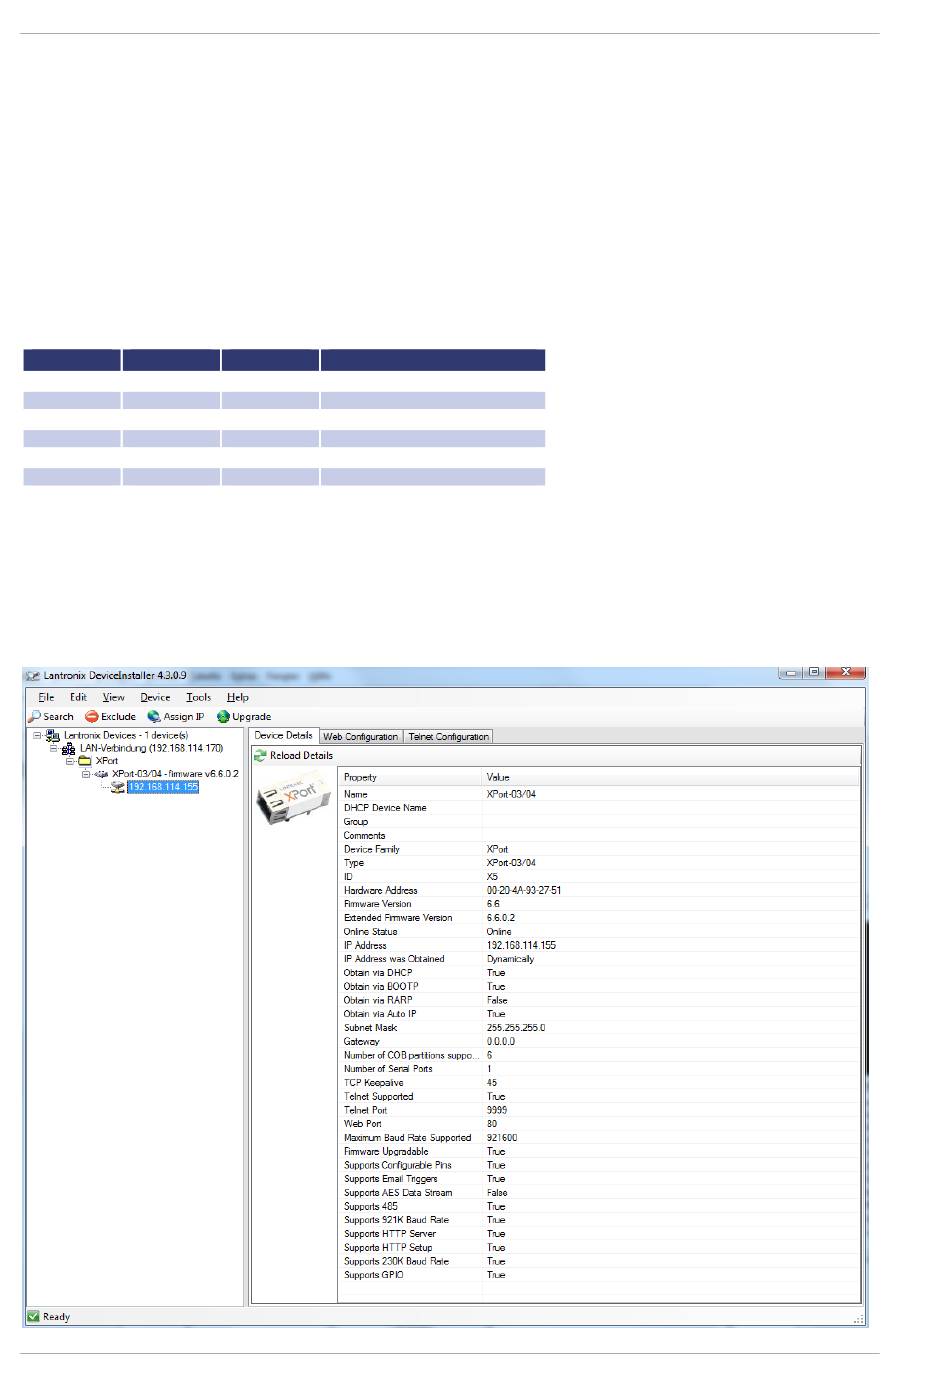Select the Obtain via Auto IP row
Screen dimensions: 950x1387
pos(599,1014)
